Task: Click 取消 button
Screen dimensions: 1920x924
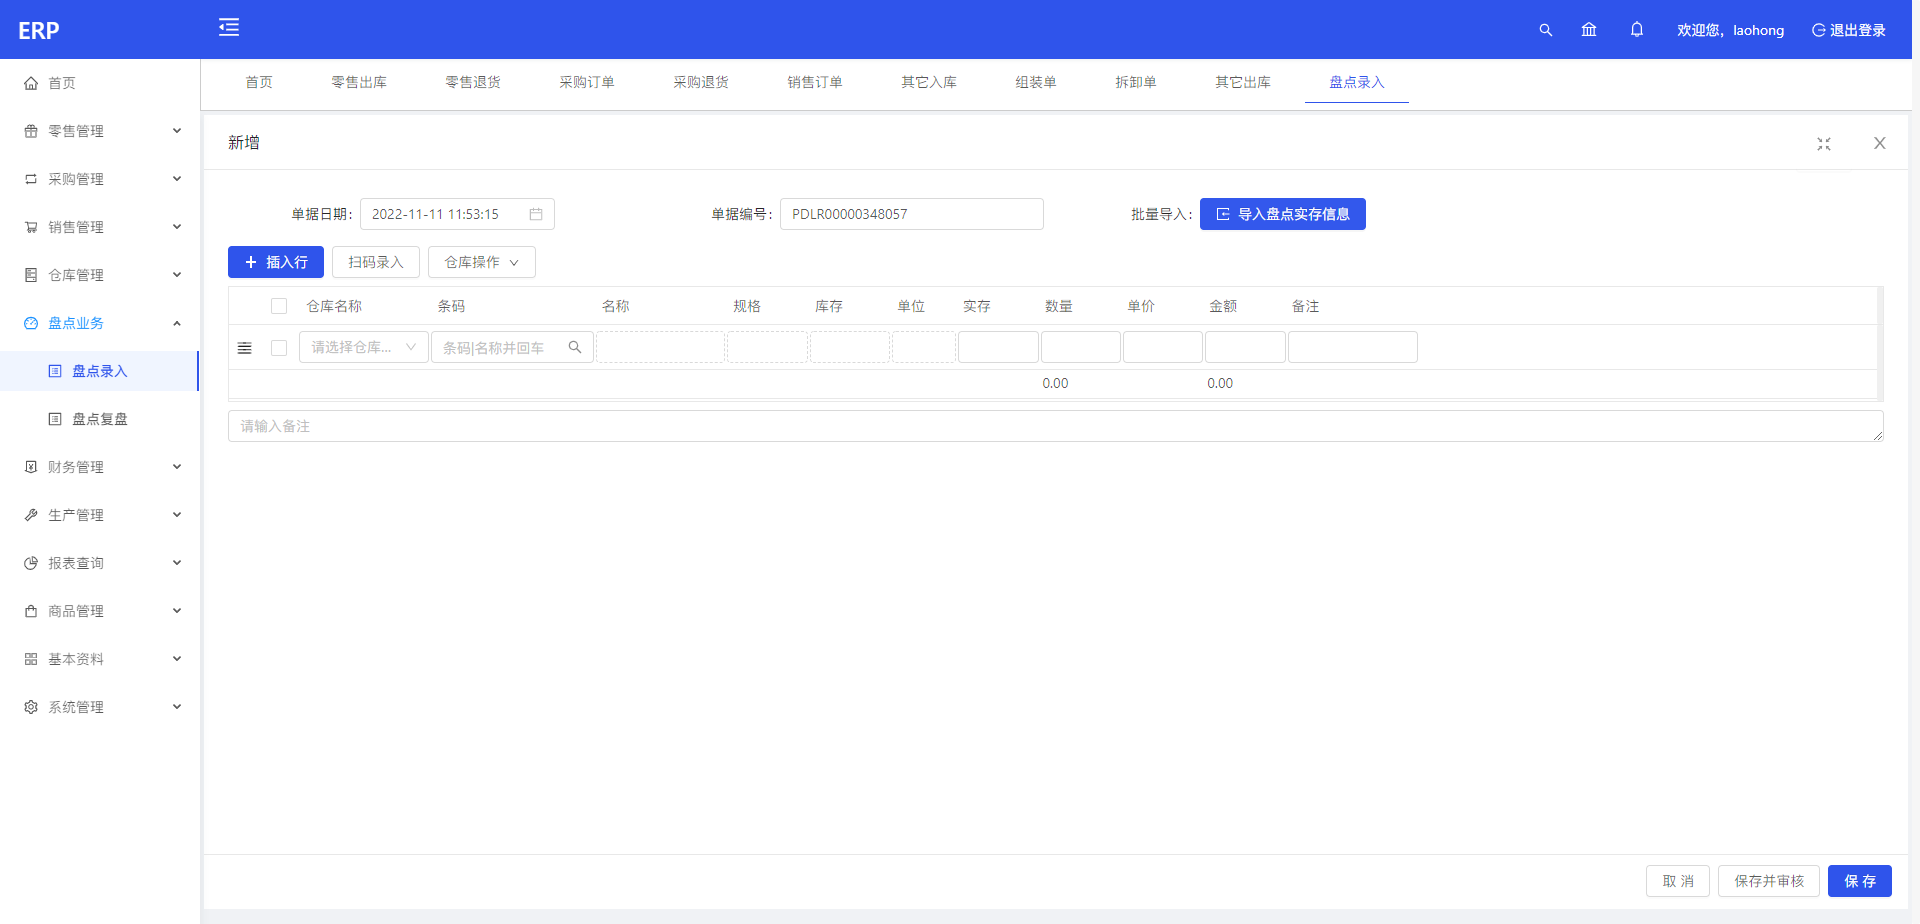Action: 1678,881
